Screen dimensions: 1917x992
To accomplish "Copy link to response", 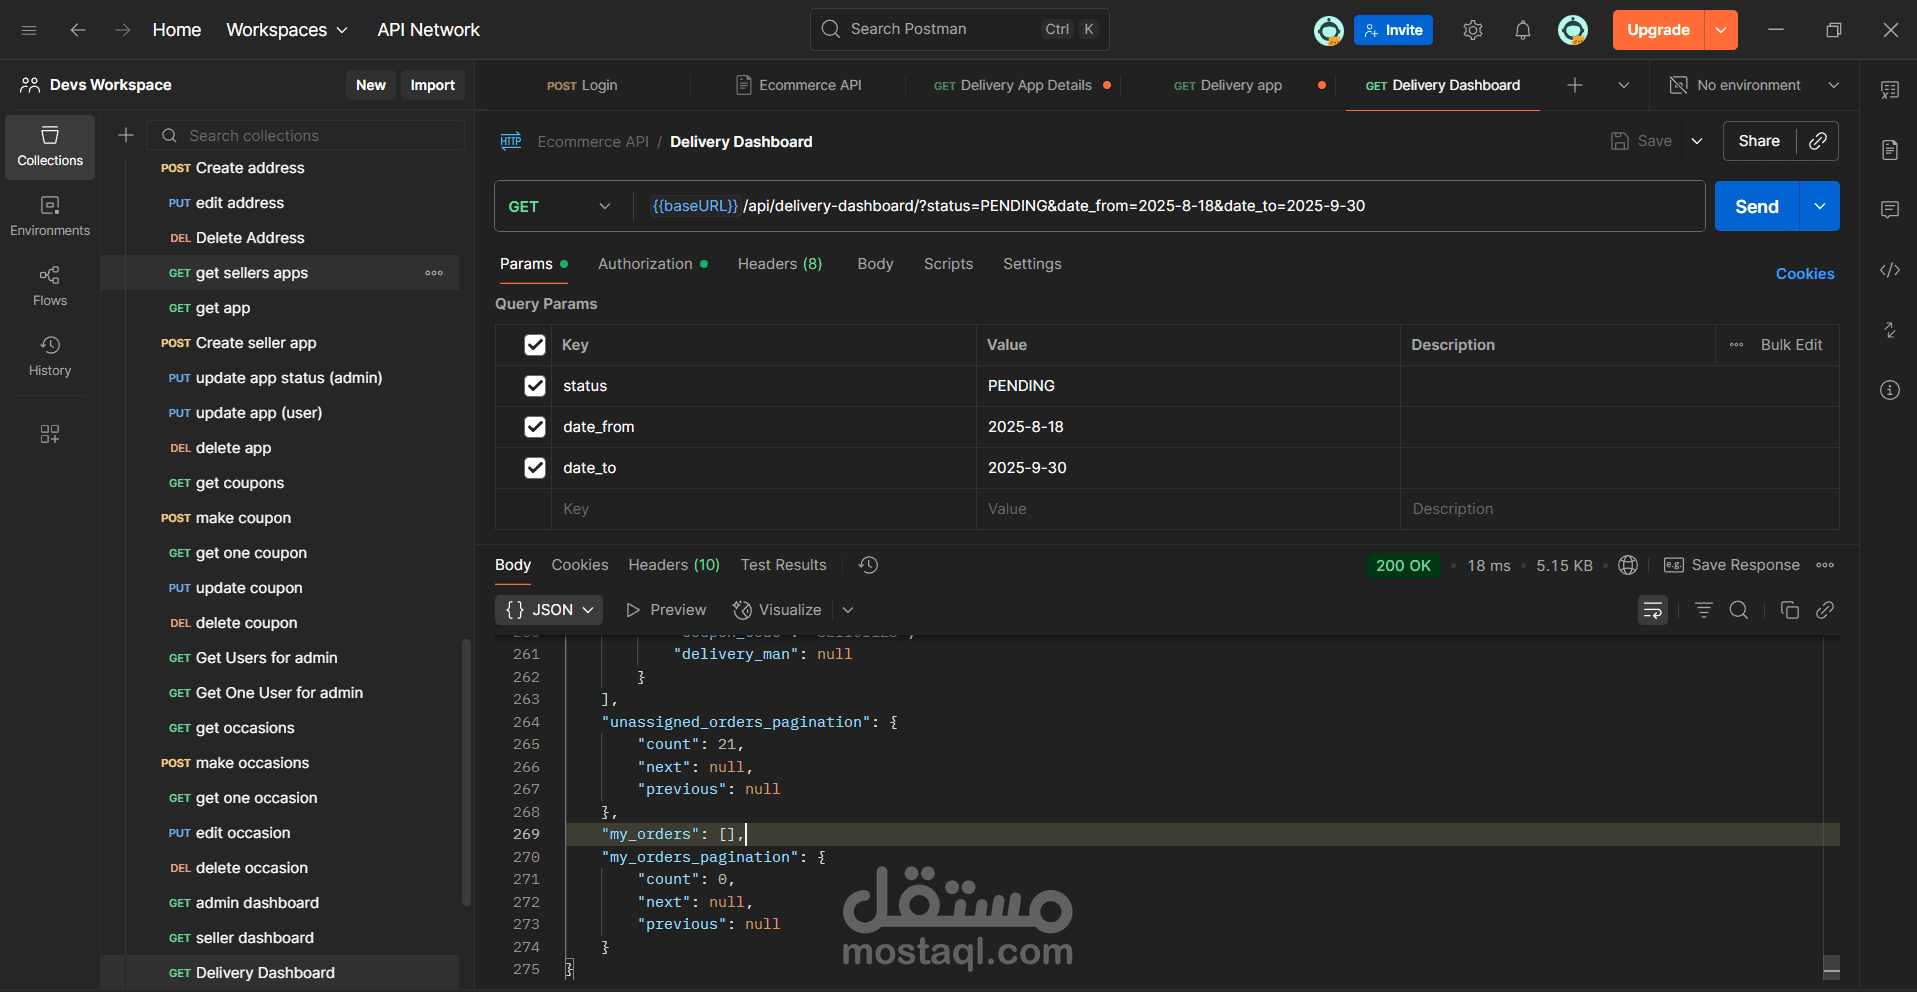I will coord(1825,610).
